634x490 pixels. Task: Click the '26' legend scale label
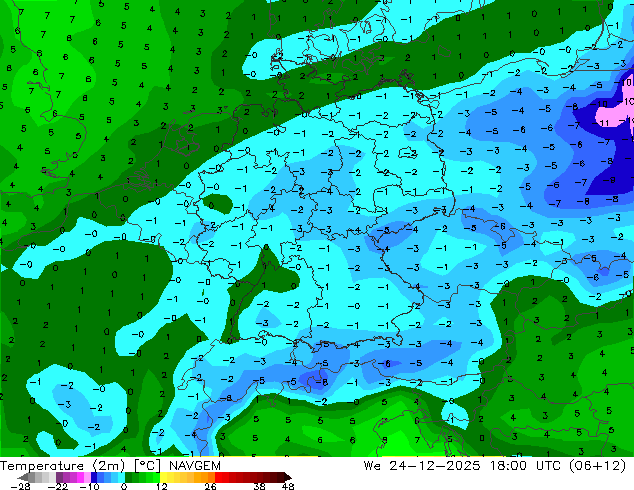tap(210, 486)
